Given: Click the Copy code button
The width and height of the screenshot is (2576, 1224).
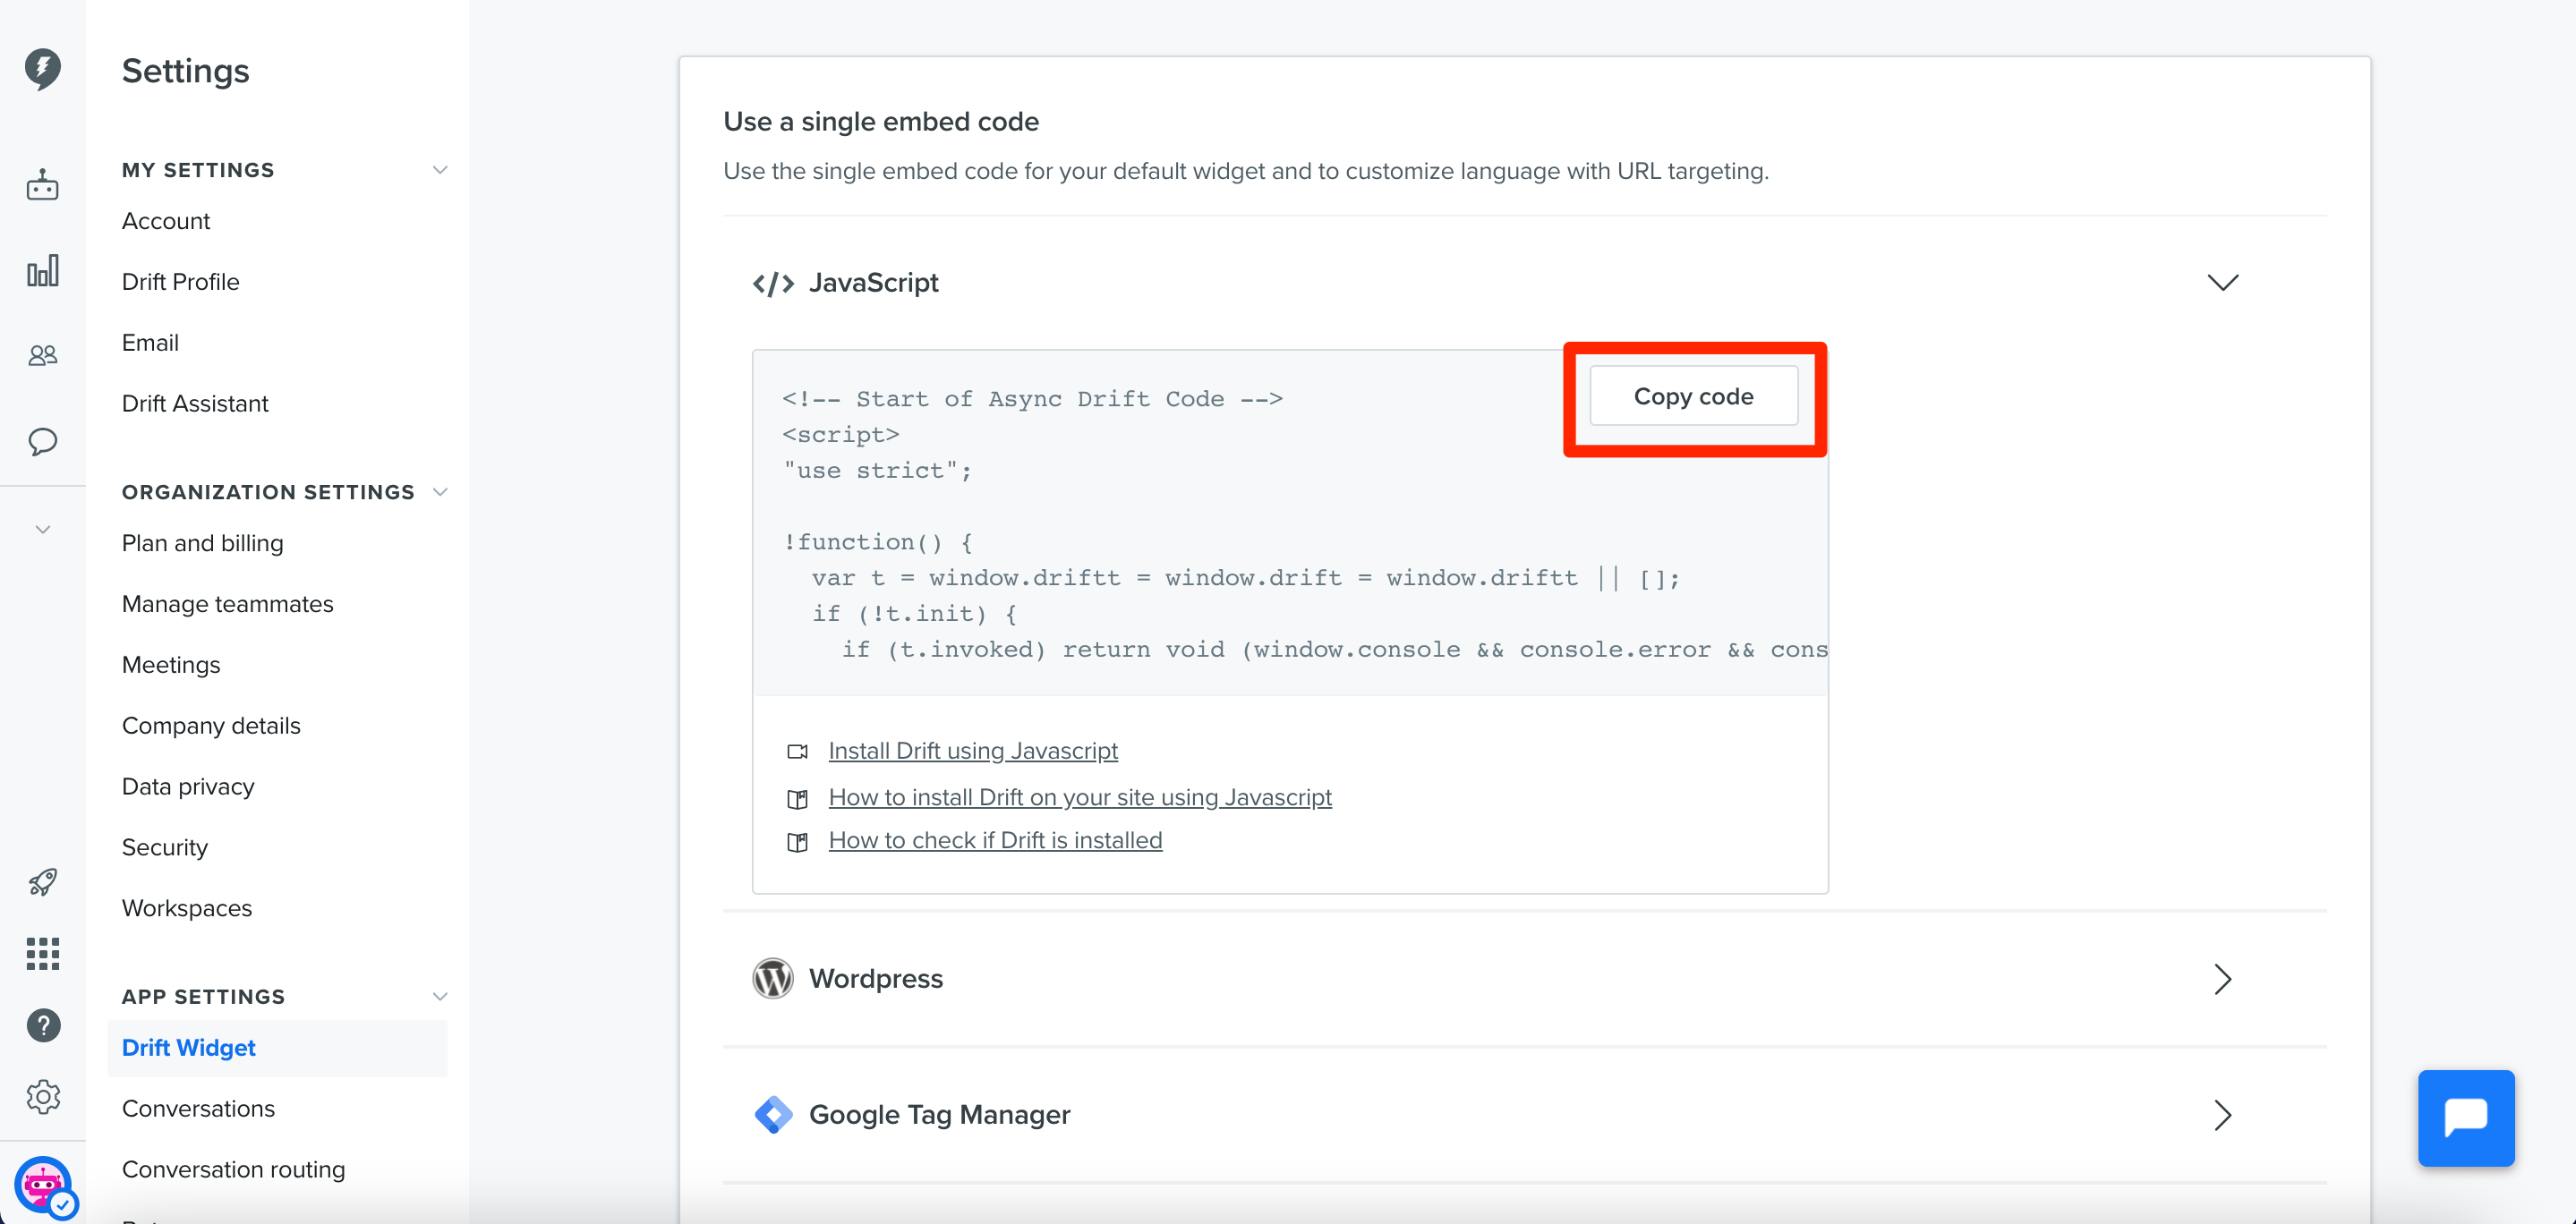Looking at the screenshot, I should (x=1693, y=396).
